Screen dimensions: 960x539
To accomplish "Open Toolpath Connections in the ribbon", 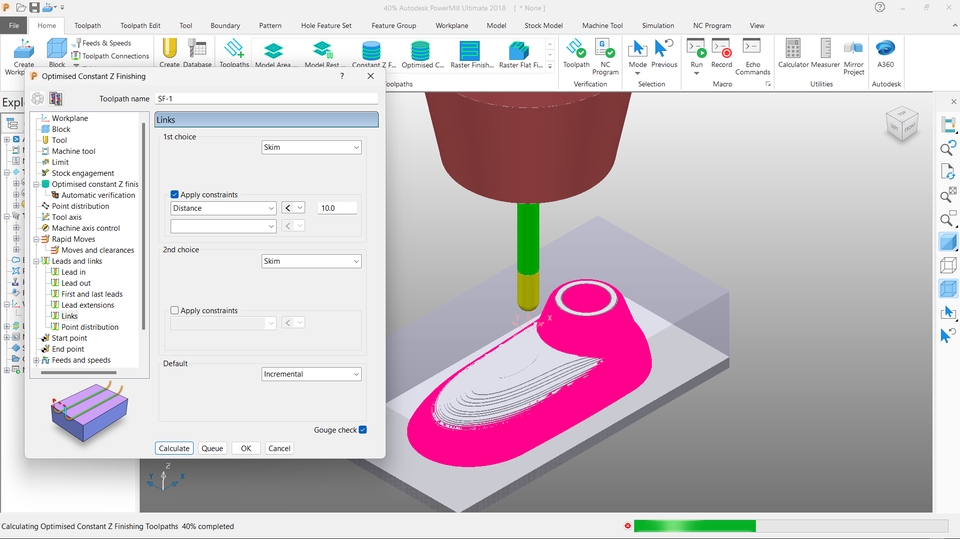I will coord(110,56).
